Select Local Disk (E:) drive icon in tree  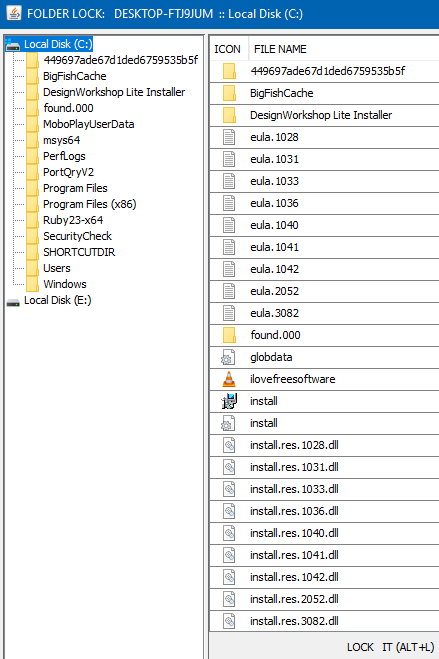coord(13,302)
